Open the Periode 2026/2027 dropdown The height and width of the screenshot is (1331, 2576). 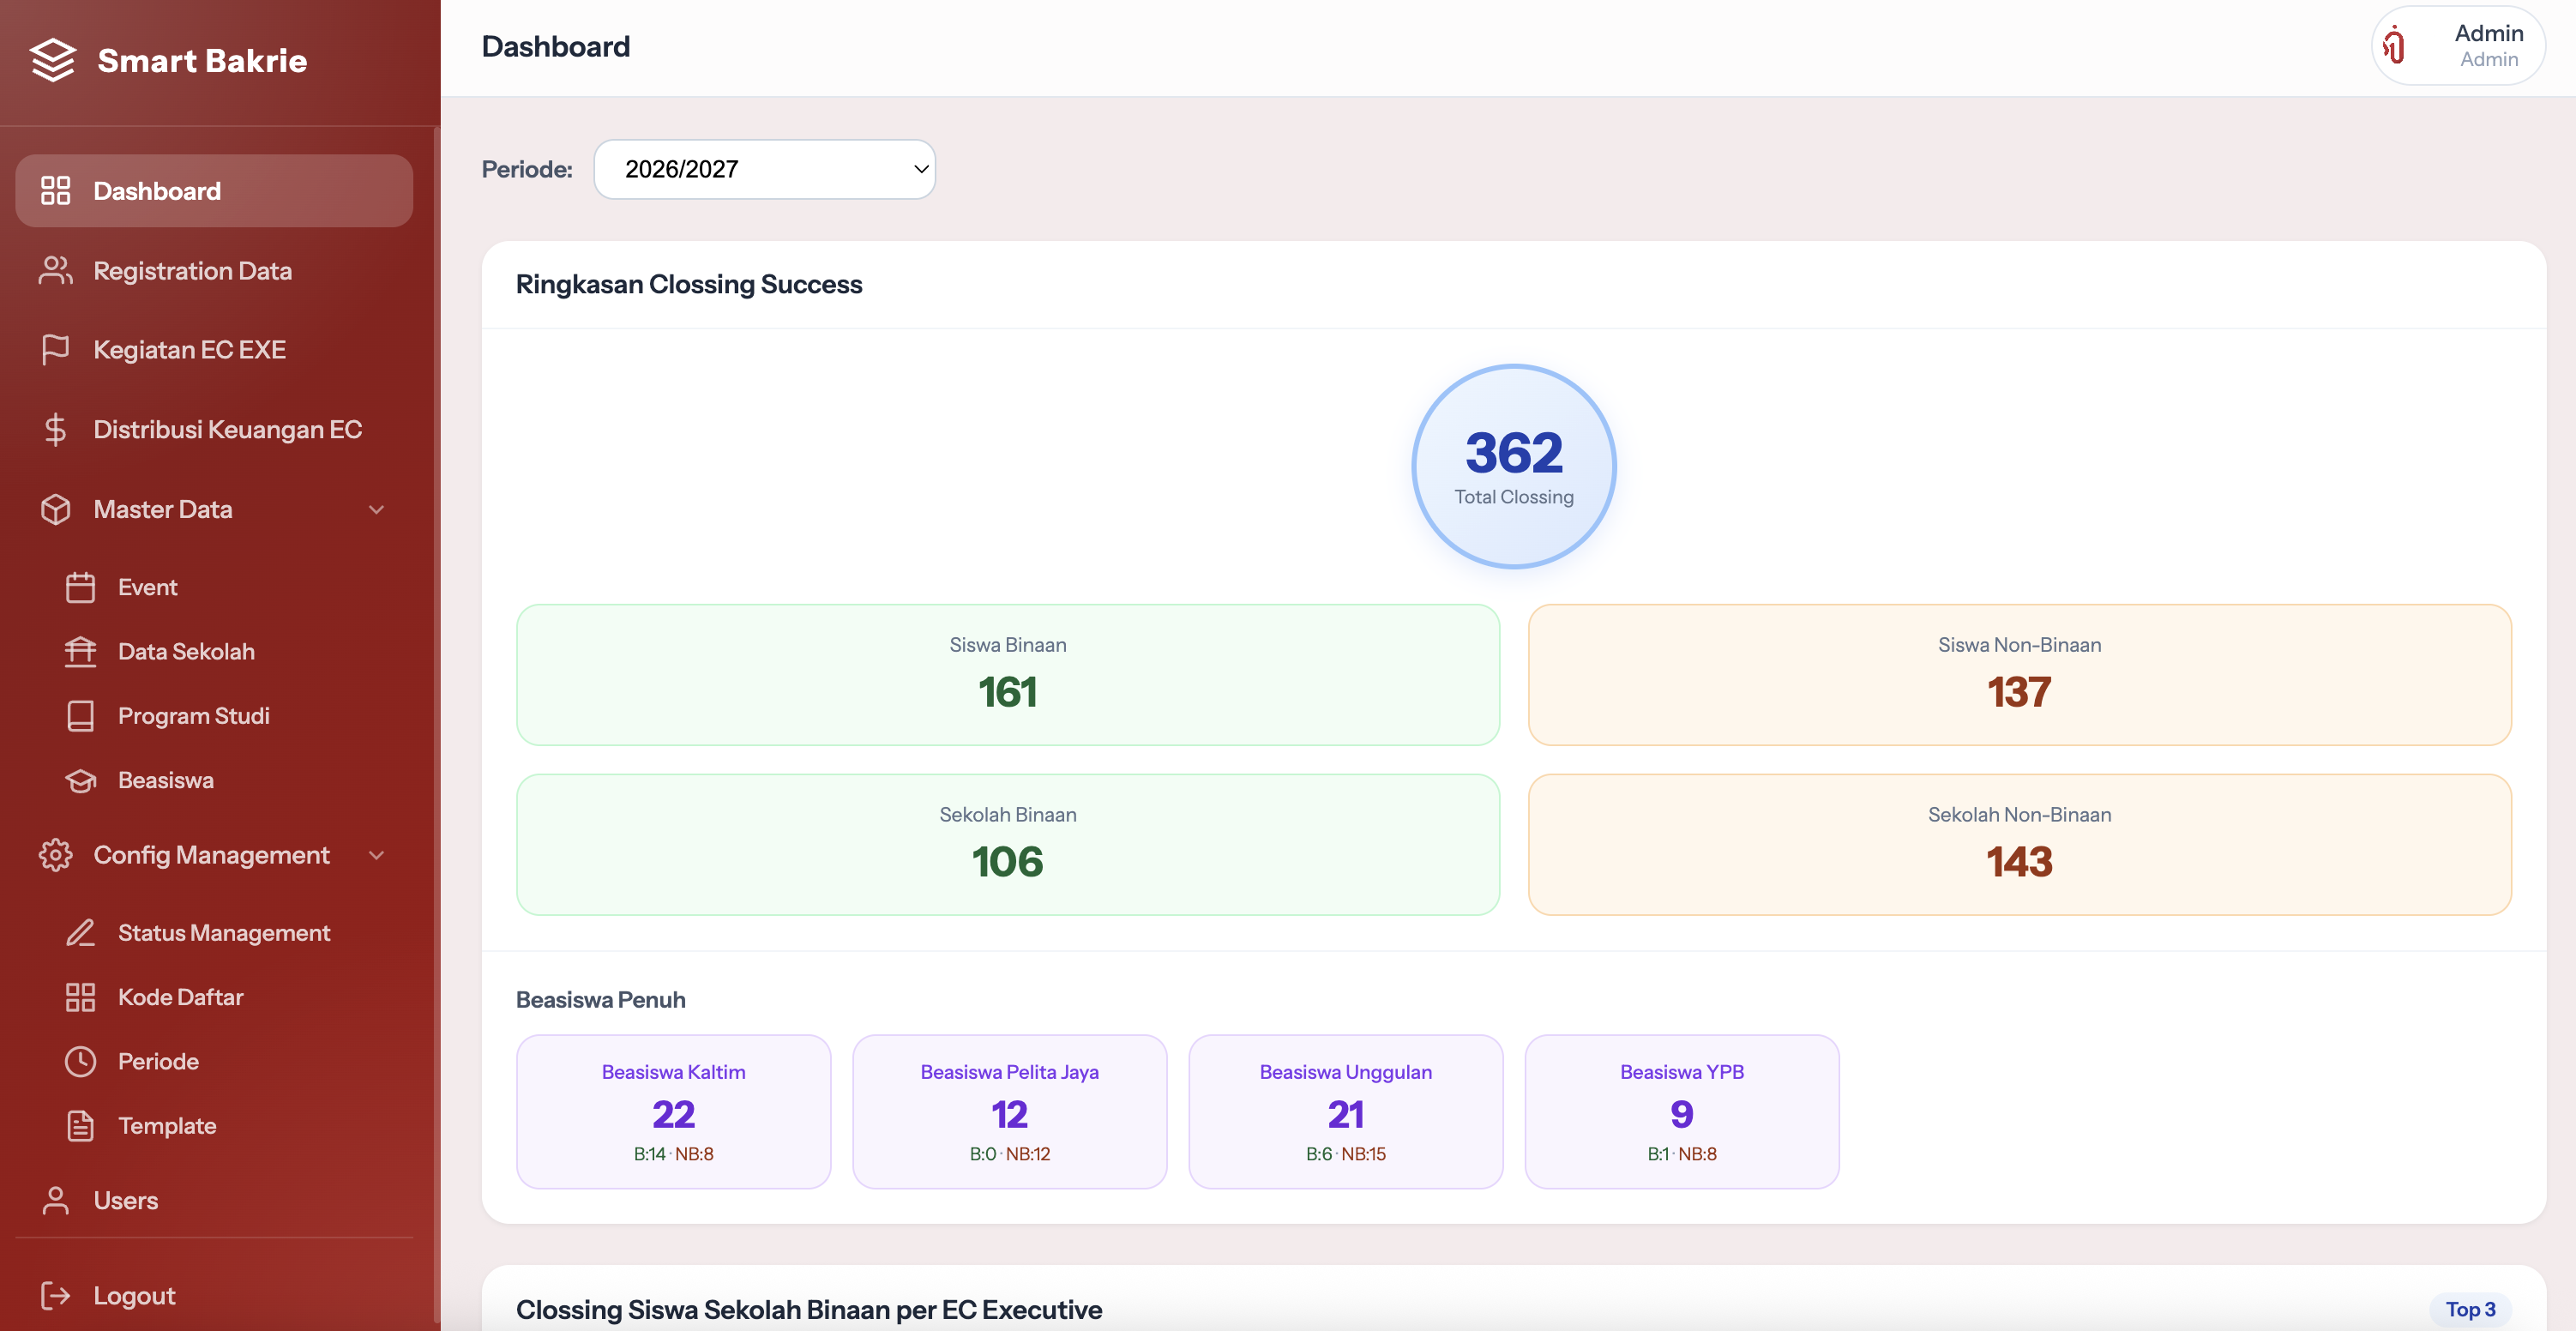pyautogui.click(x=765, y=169)
